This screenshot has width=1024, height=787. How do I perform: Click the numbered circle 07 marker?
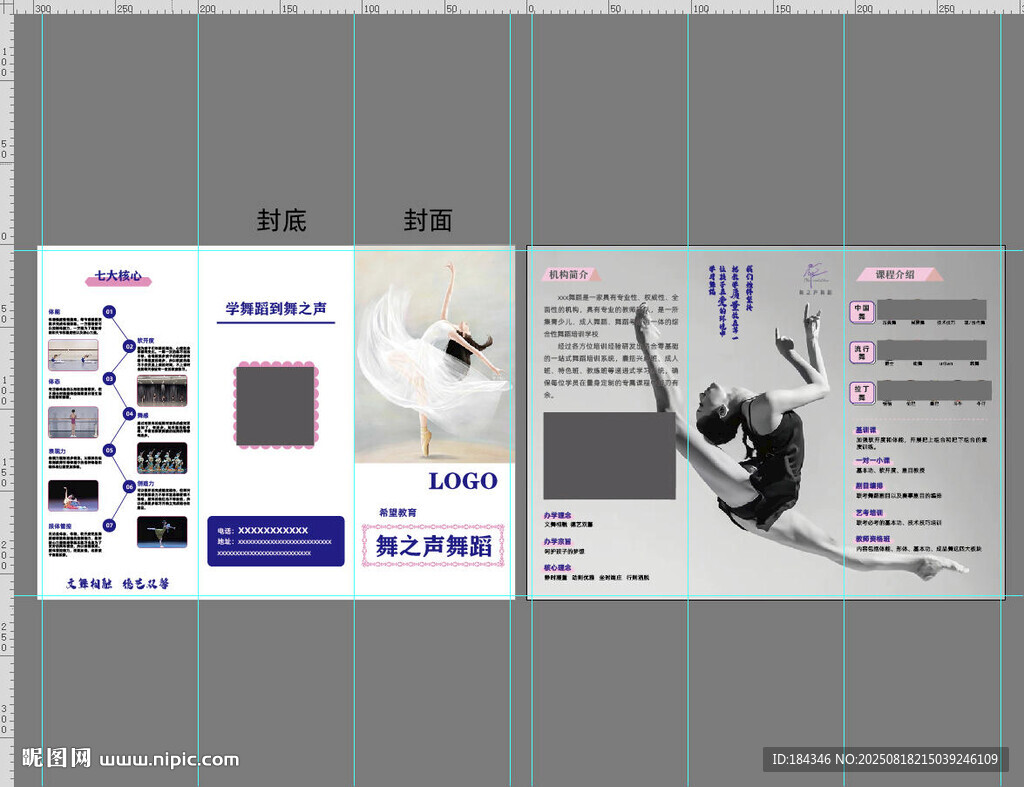[x=109, y=525]
